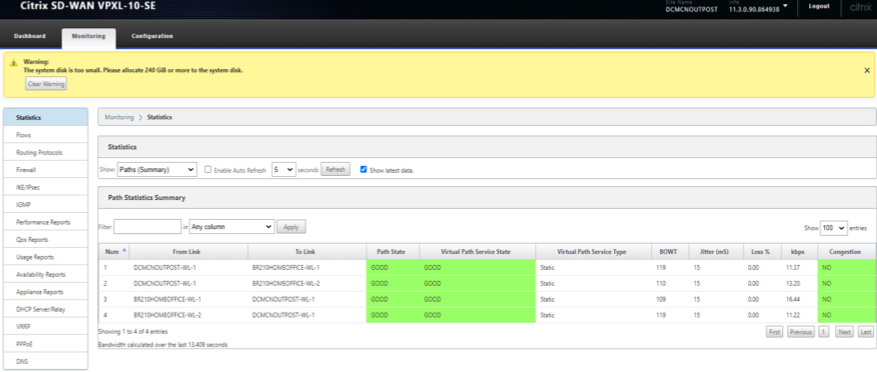This screenshot has width=877, height=372.
Task: Click the Clear Warning button
Action: click(x=46, y=84)
